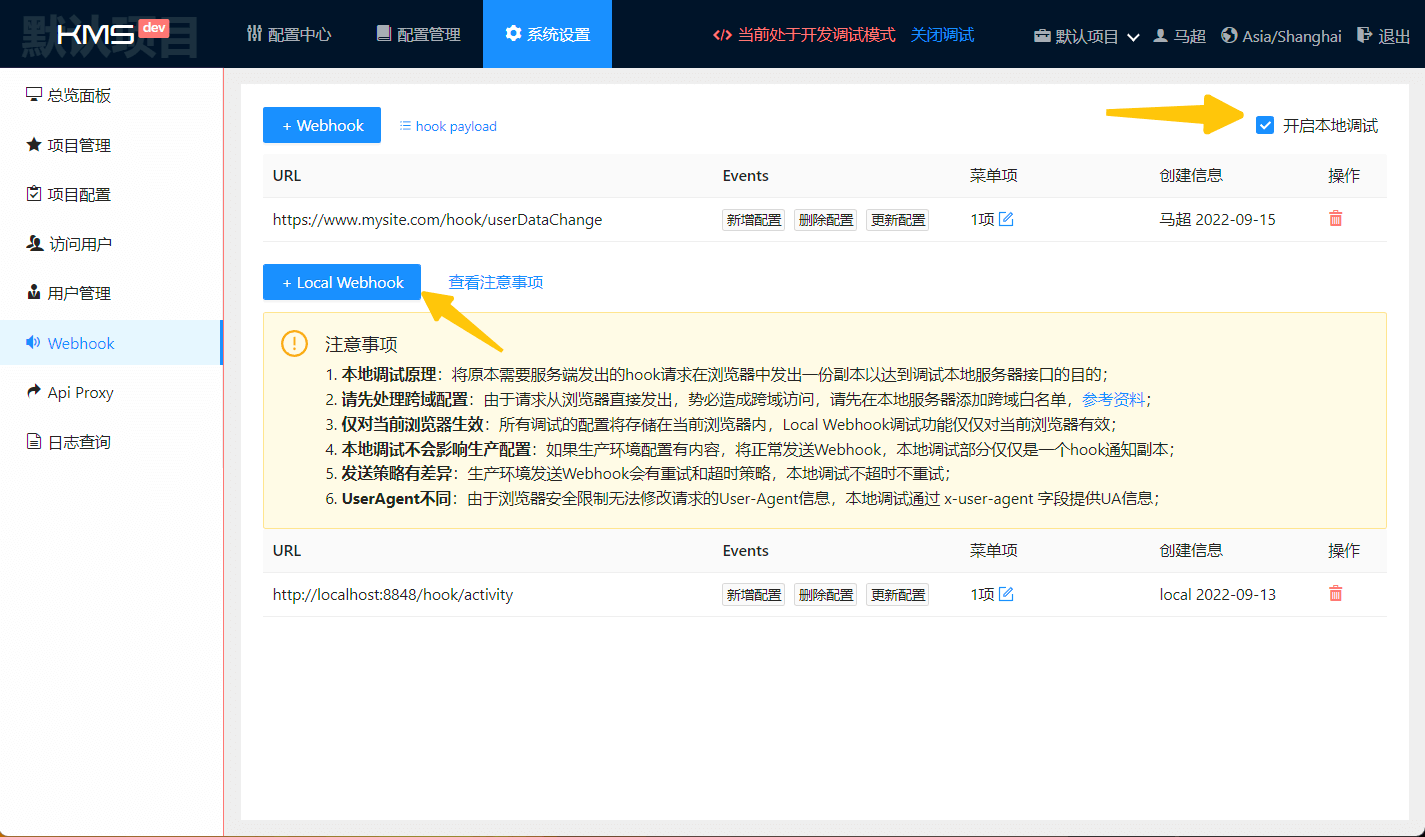Open the 默认项目 project dropdown

coord(1086,35)
